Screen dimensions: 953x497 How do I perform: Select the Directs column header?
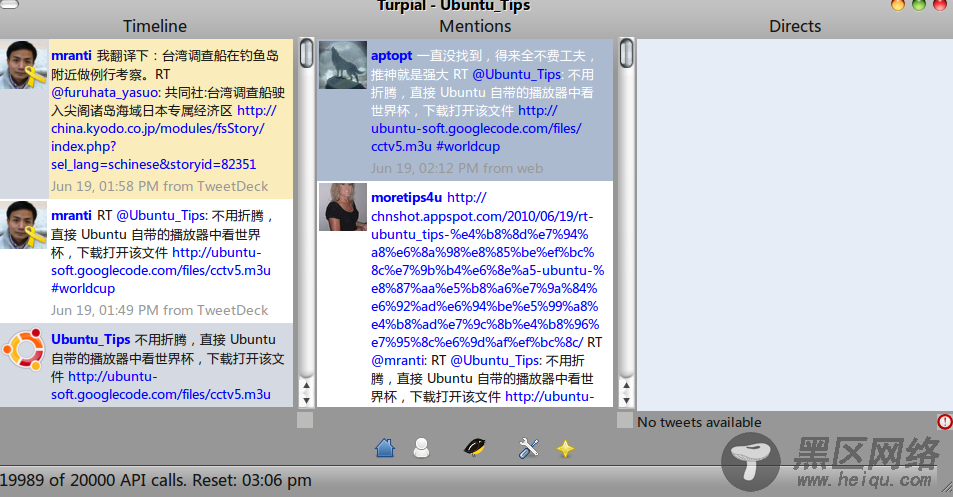(795, 26)
